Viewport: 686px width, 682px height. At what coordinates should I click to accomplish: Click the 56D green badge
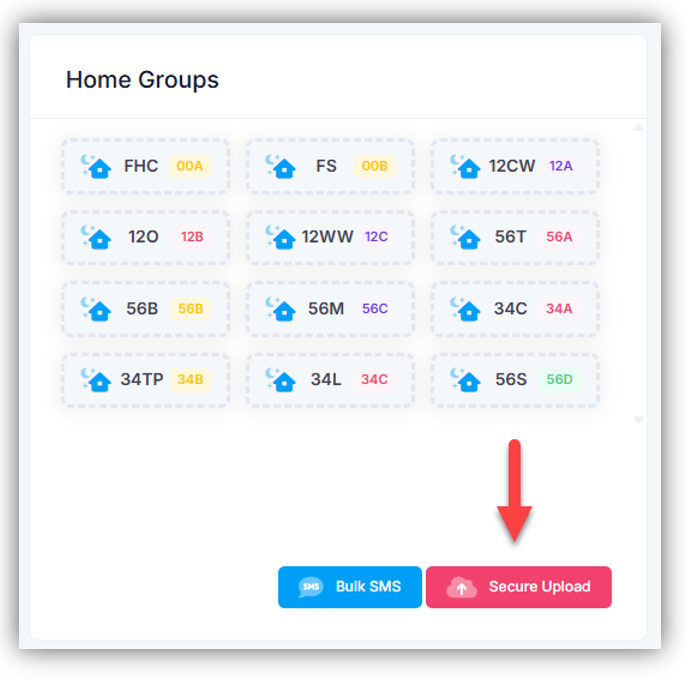tap(560, 380)
